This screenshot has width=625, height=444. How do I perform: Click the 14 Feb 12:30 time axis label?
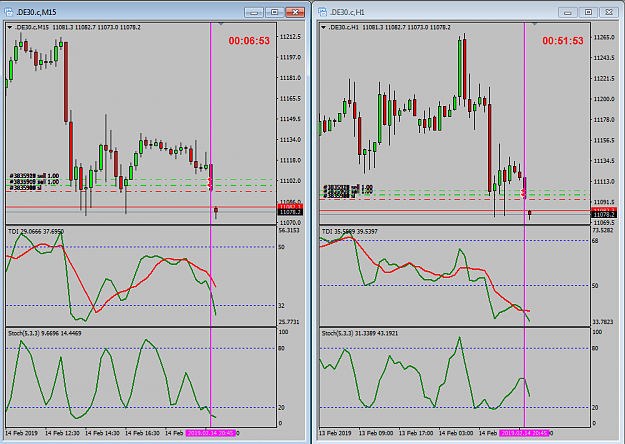[x=62, y=433]
